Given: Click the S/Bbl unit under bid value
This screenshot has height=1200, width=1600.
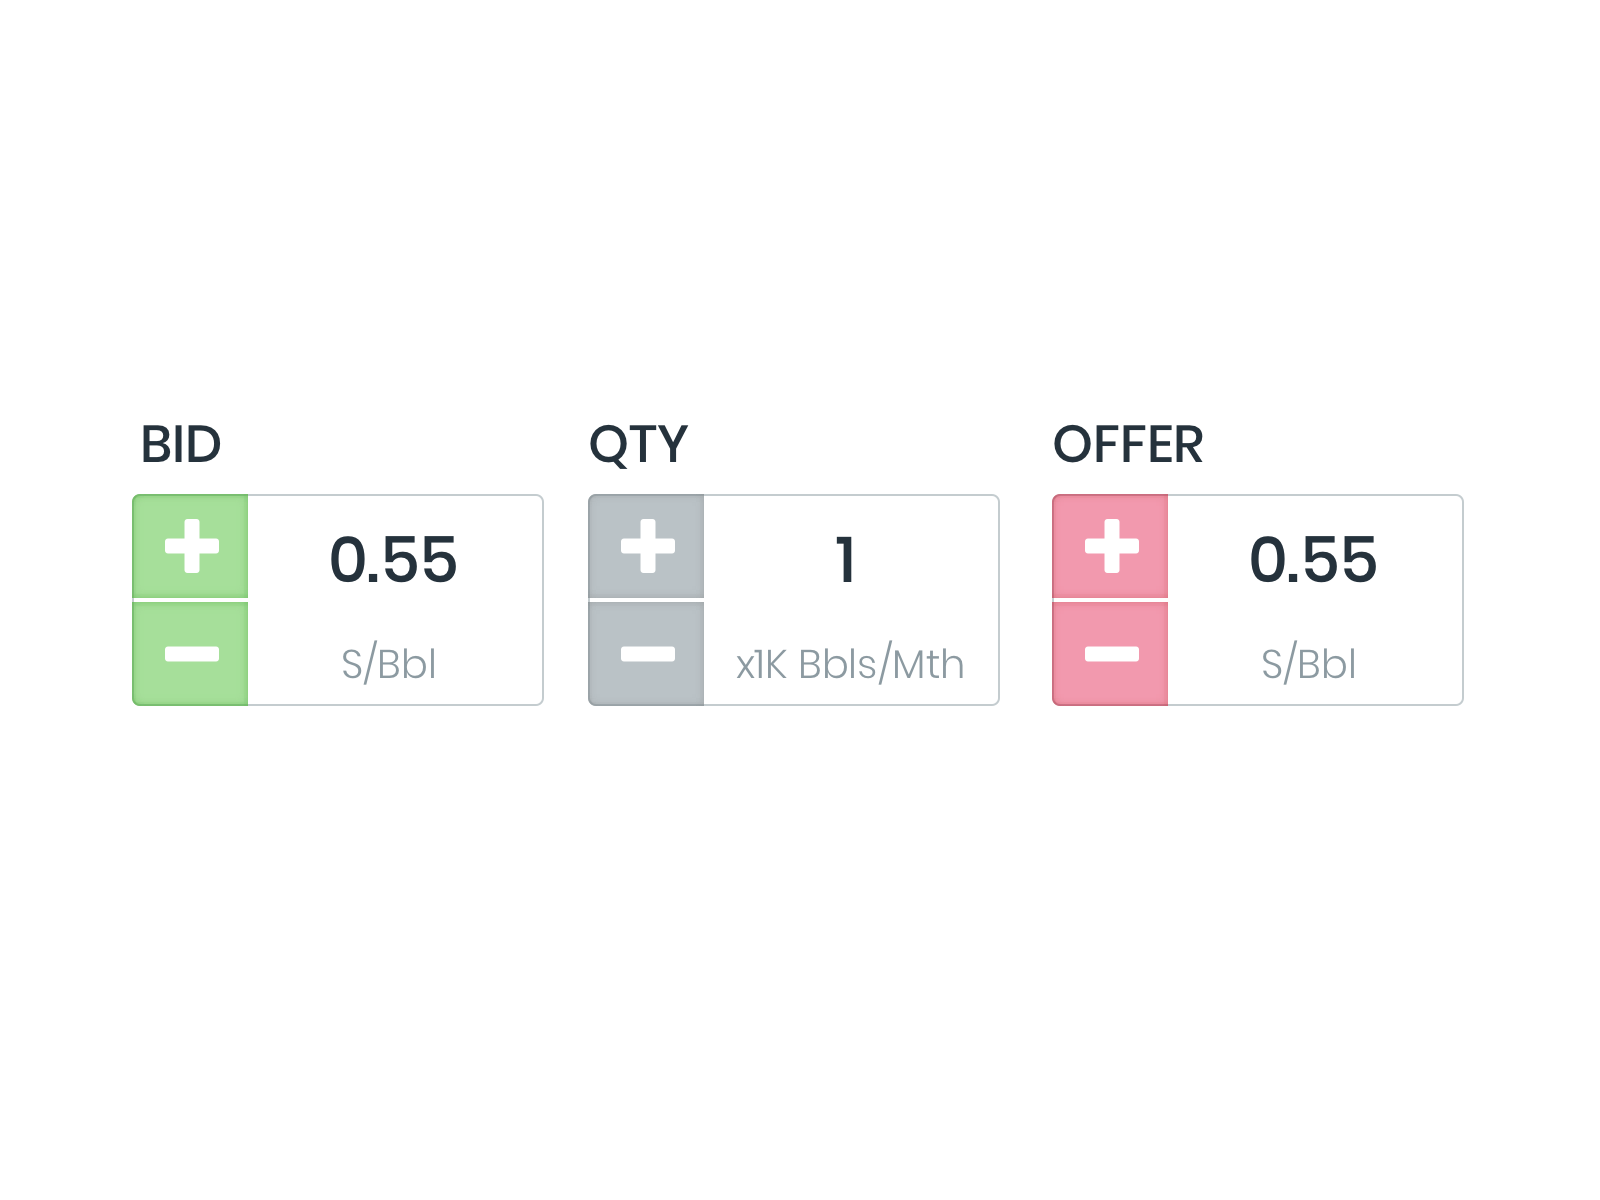Looking at the screenshot, I should click(x=389, y=664).
